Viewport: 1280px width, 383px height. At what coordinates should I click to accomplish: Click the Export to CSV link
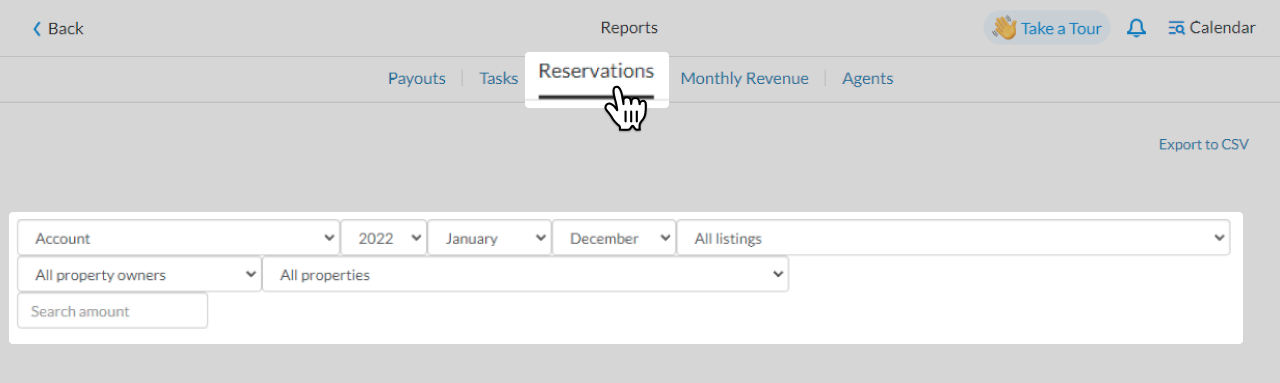(x=1204, y=144)
